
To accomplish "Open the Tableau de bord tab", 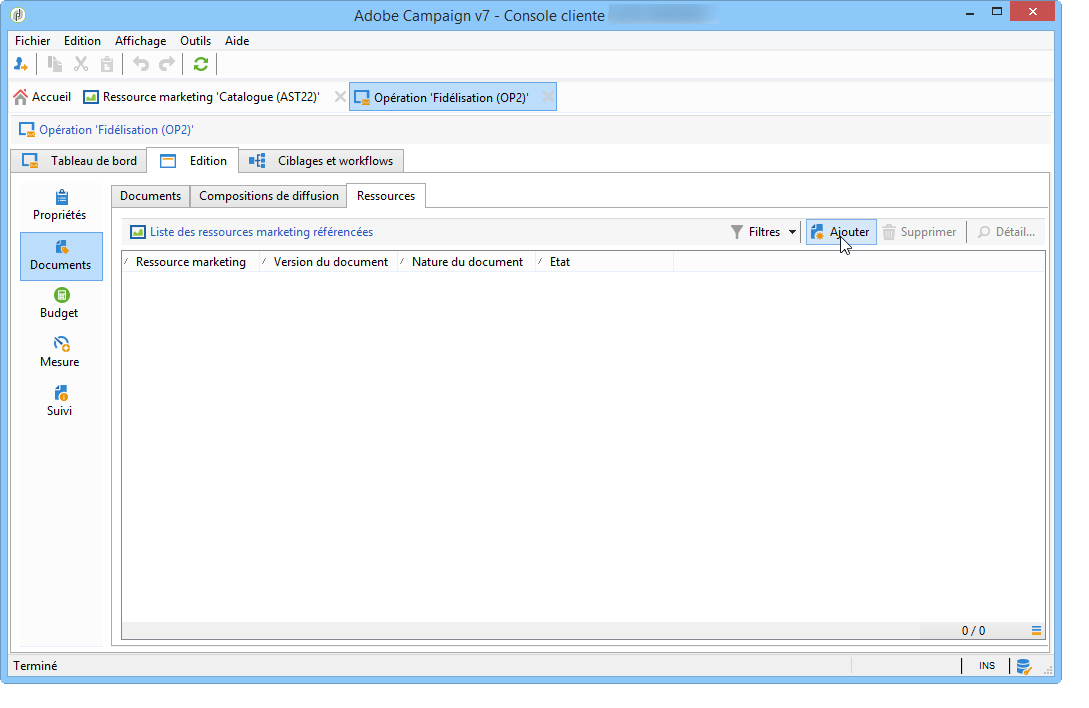I will click(x=79, y=161).
